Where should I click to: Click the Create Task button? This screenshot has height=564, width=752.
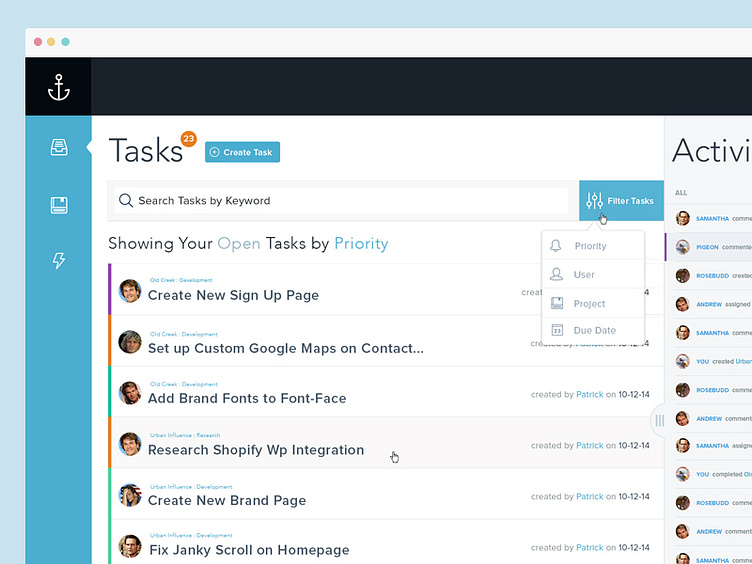click(242, 152)
